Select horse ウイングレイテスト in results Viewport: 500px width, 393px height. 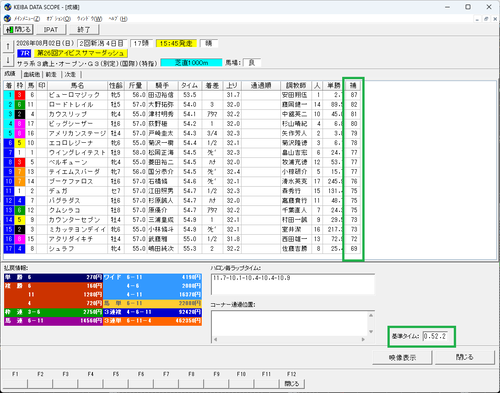point(77,153)
